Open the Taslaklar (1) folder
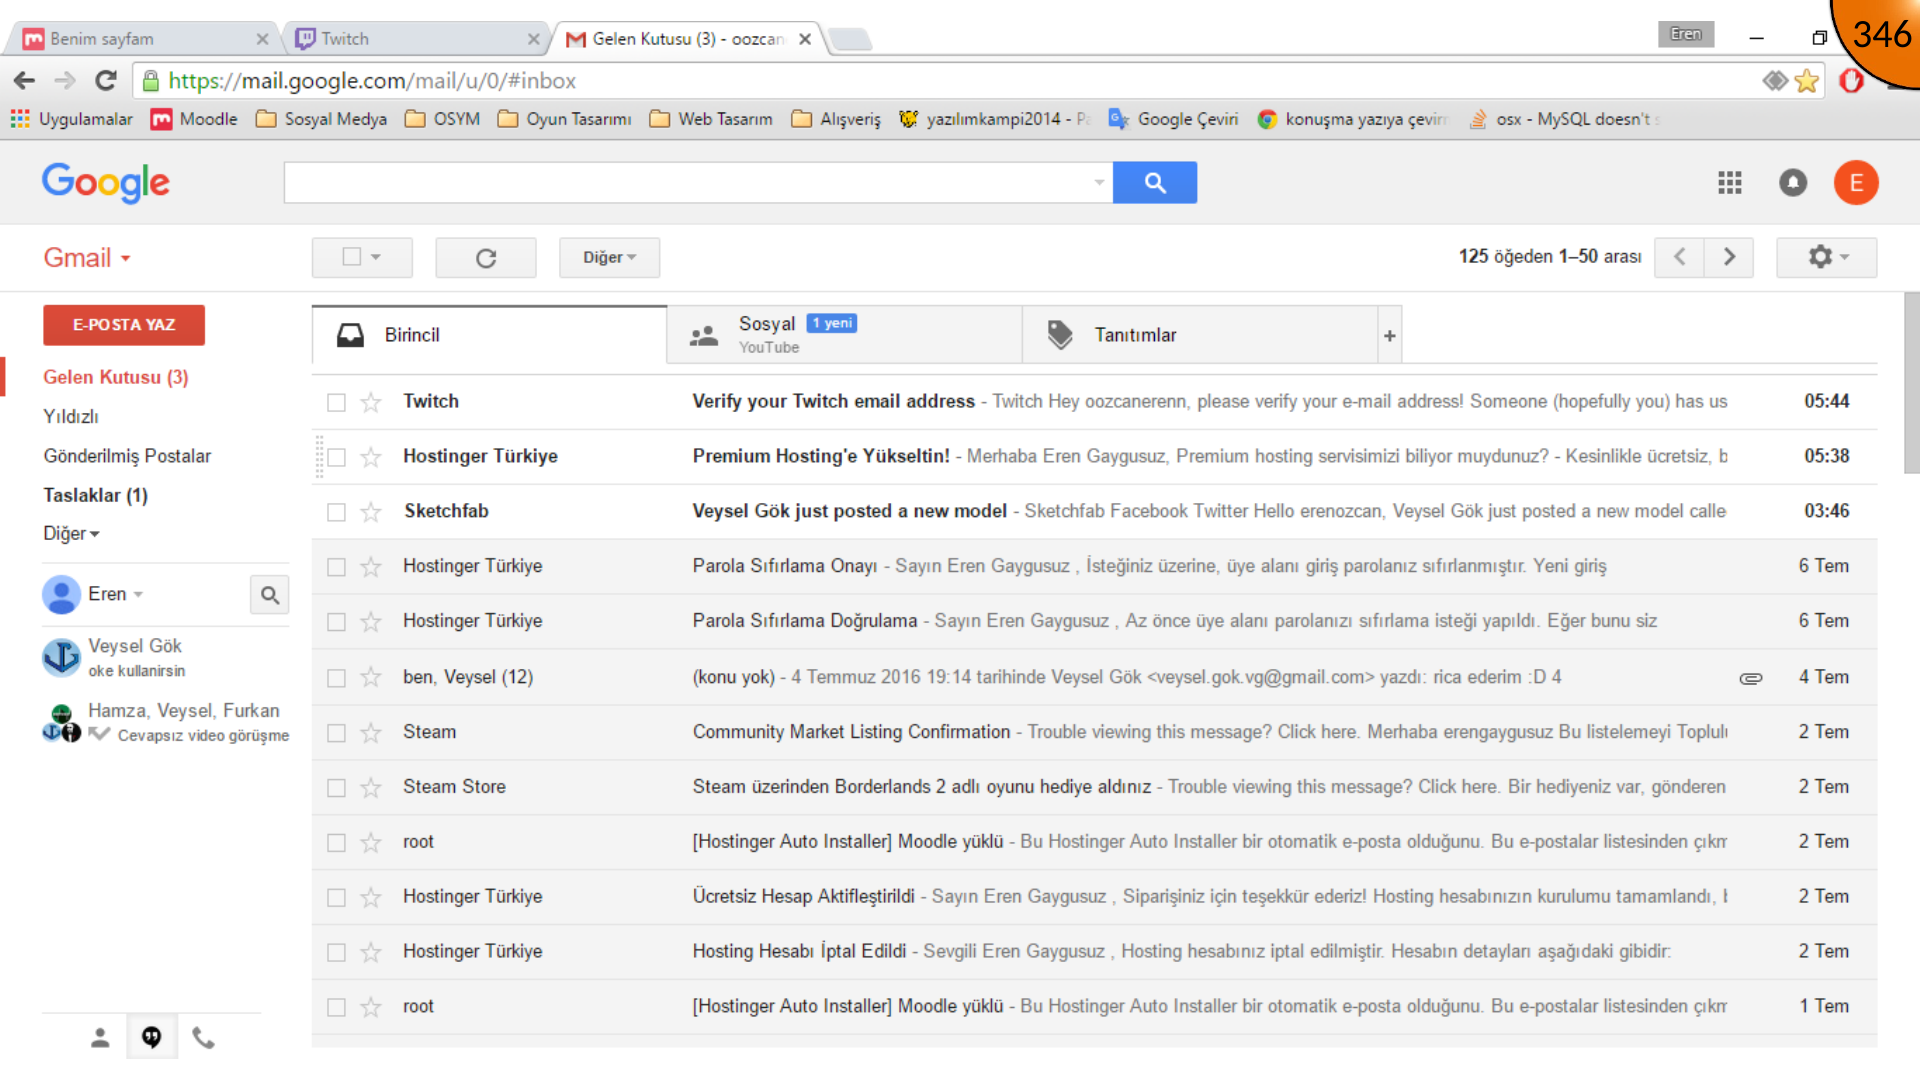 coord(95,496)
